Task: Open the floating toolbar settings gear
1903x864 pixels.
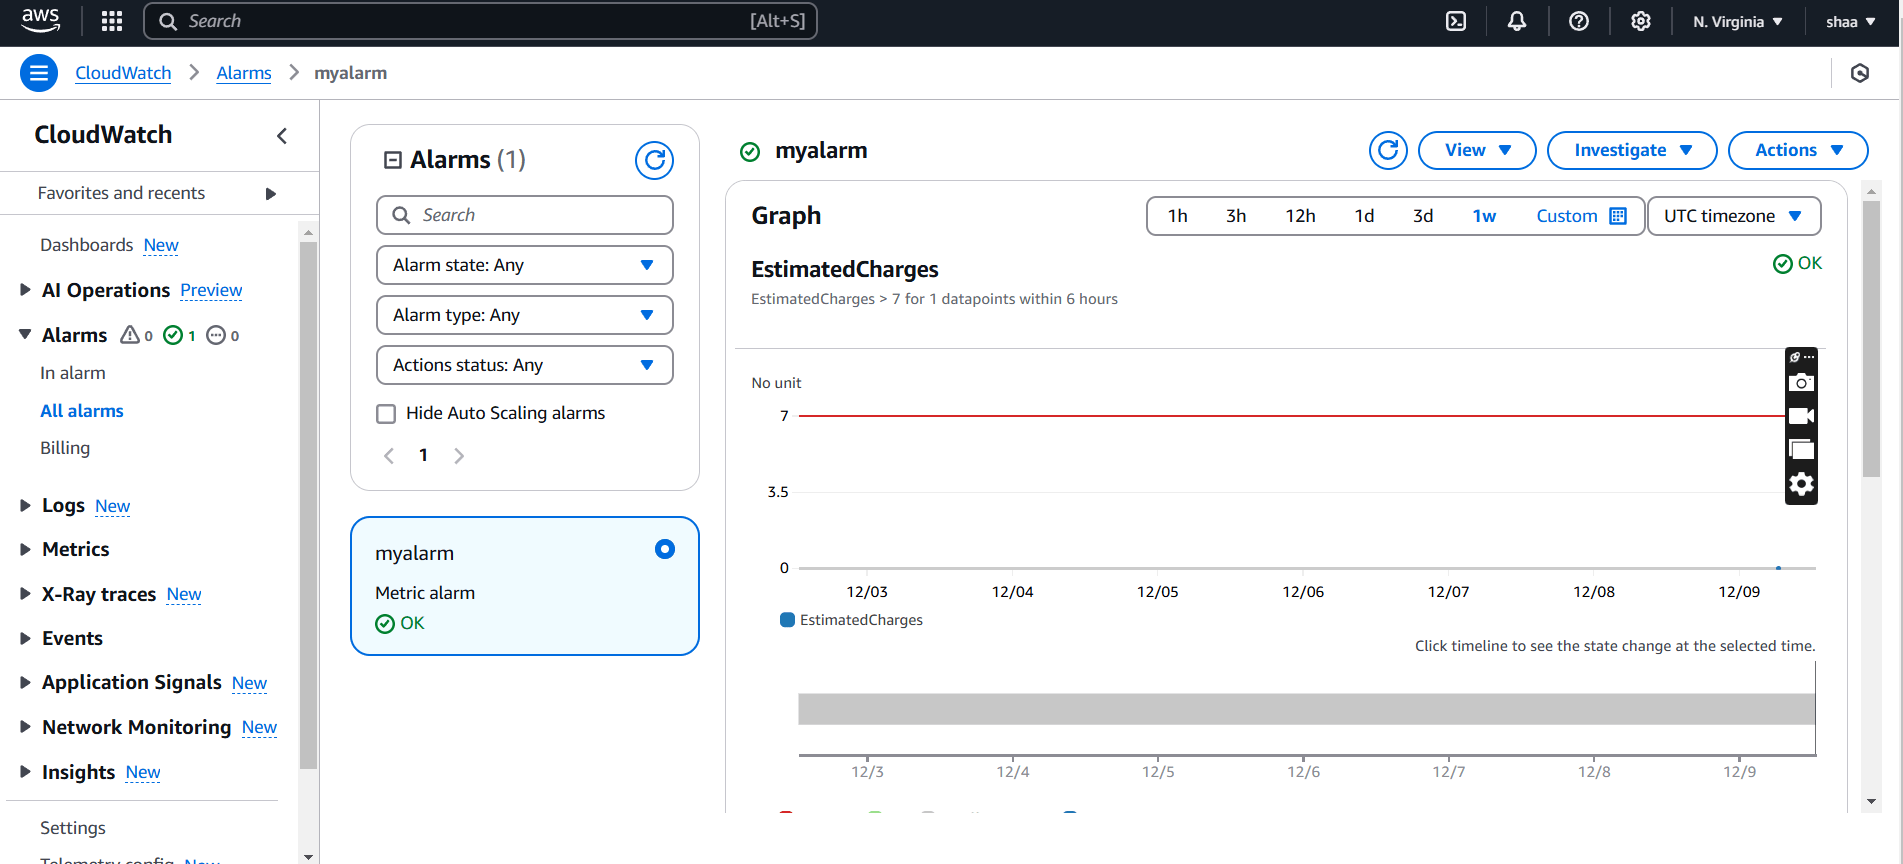Action: [x=1801, y=484]
